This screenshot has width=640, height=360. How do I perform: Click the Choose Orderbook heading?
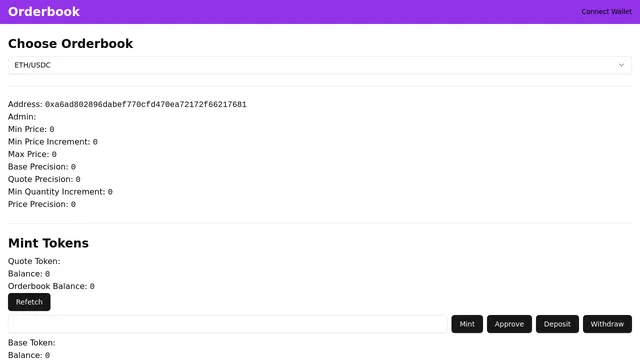[x=71, y=44]
